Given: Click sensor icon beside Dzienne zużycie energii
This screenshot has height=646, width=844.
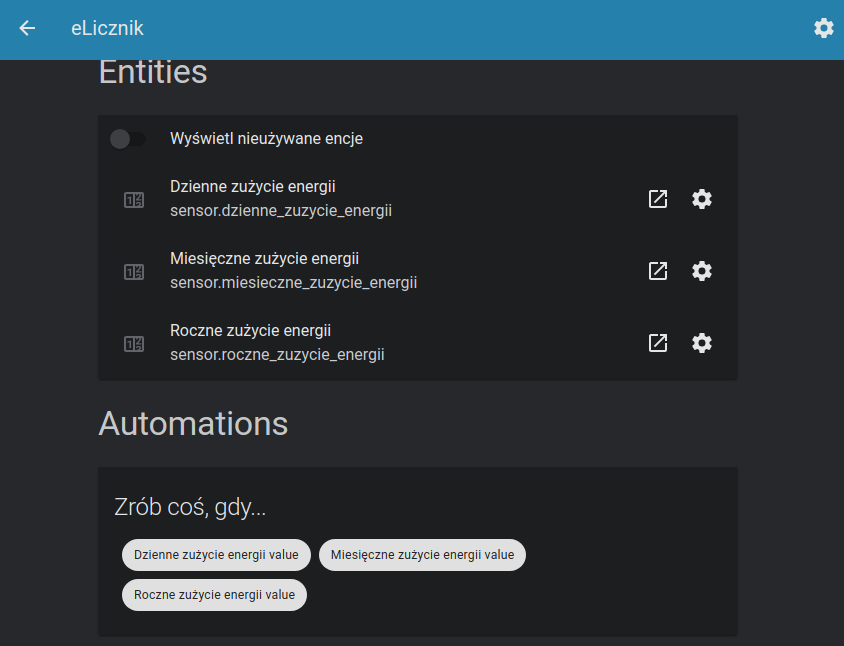Looking at the screenshot, I should point(134,200).
